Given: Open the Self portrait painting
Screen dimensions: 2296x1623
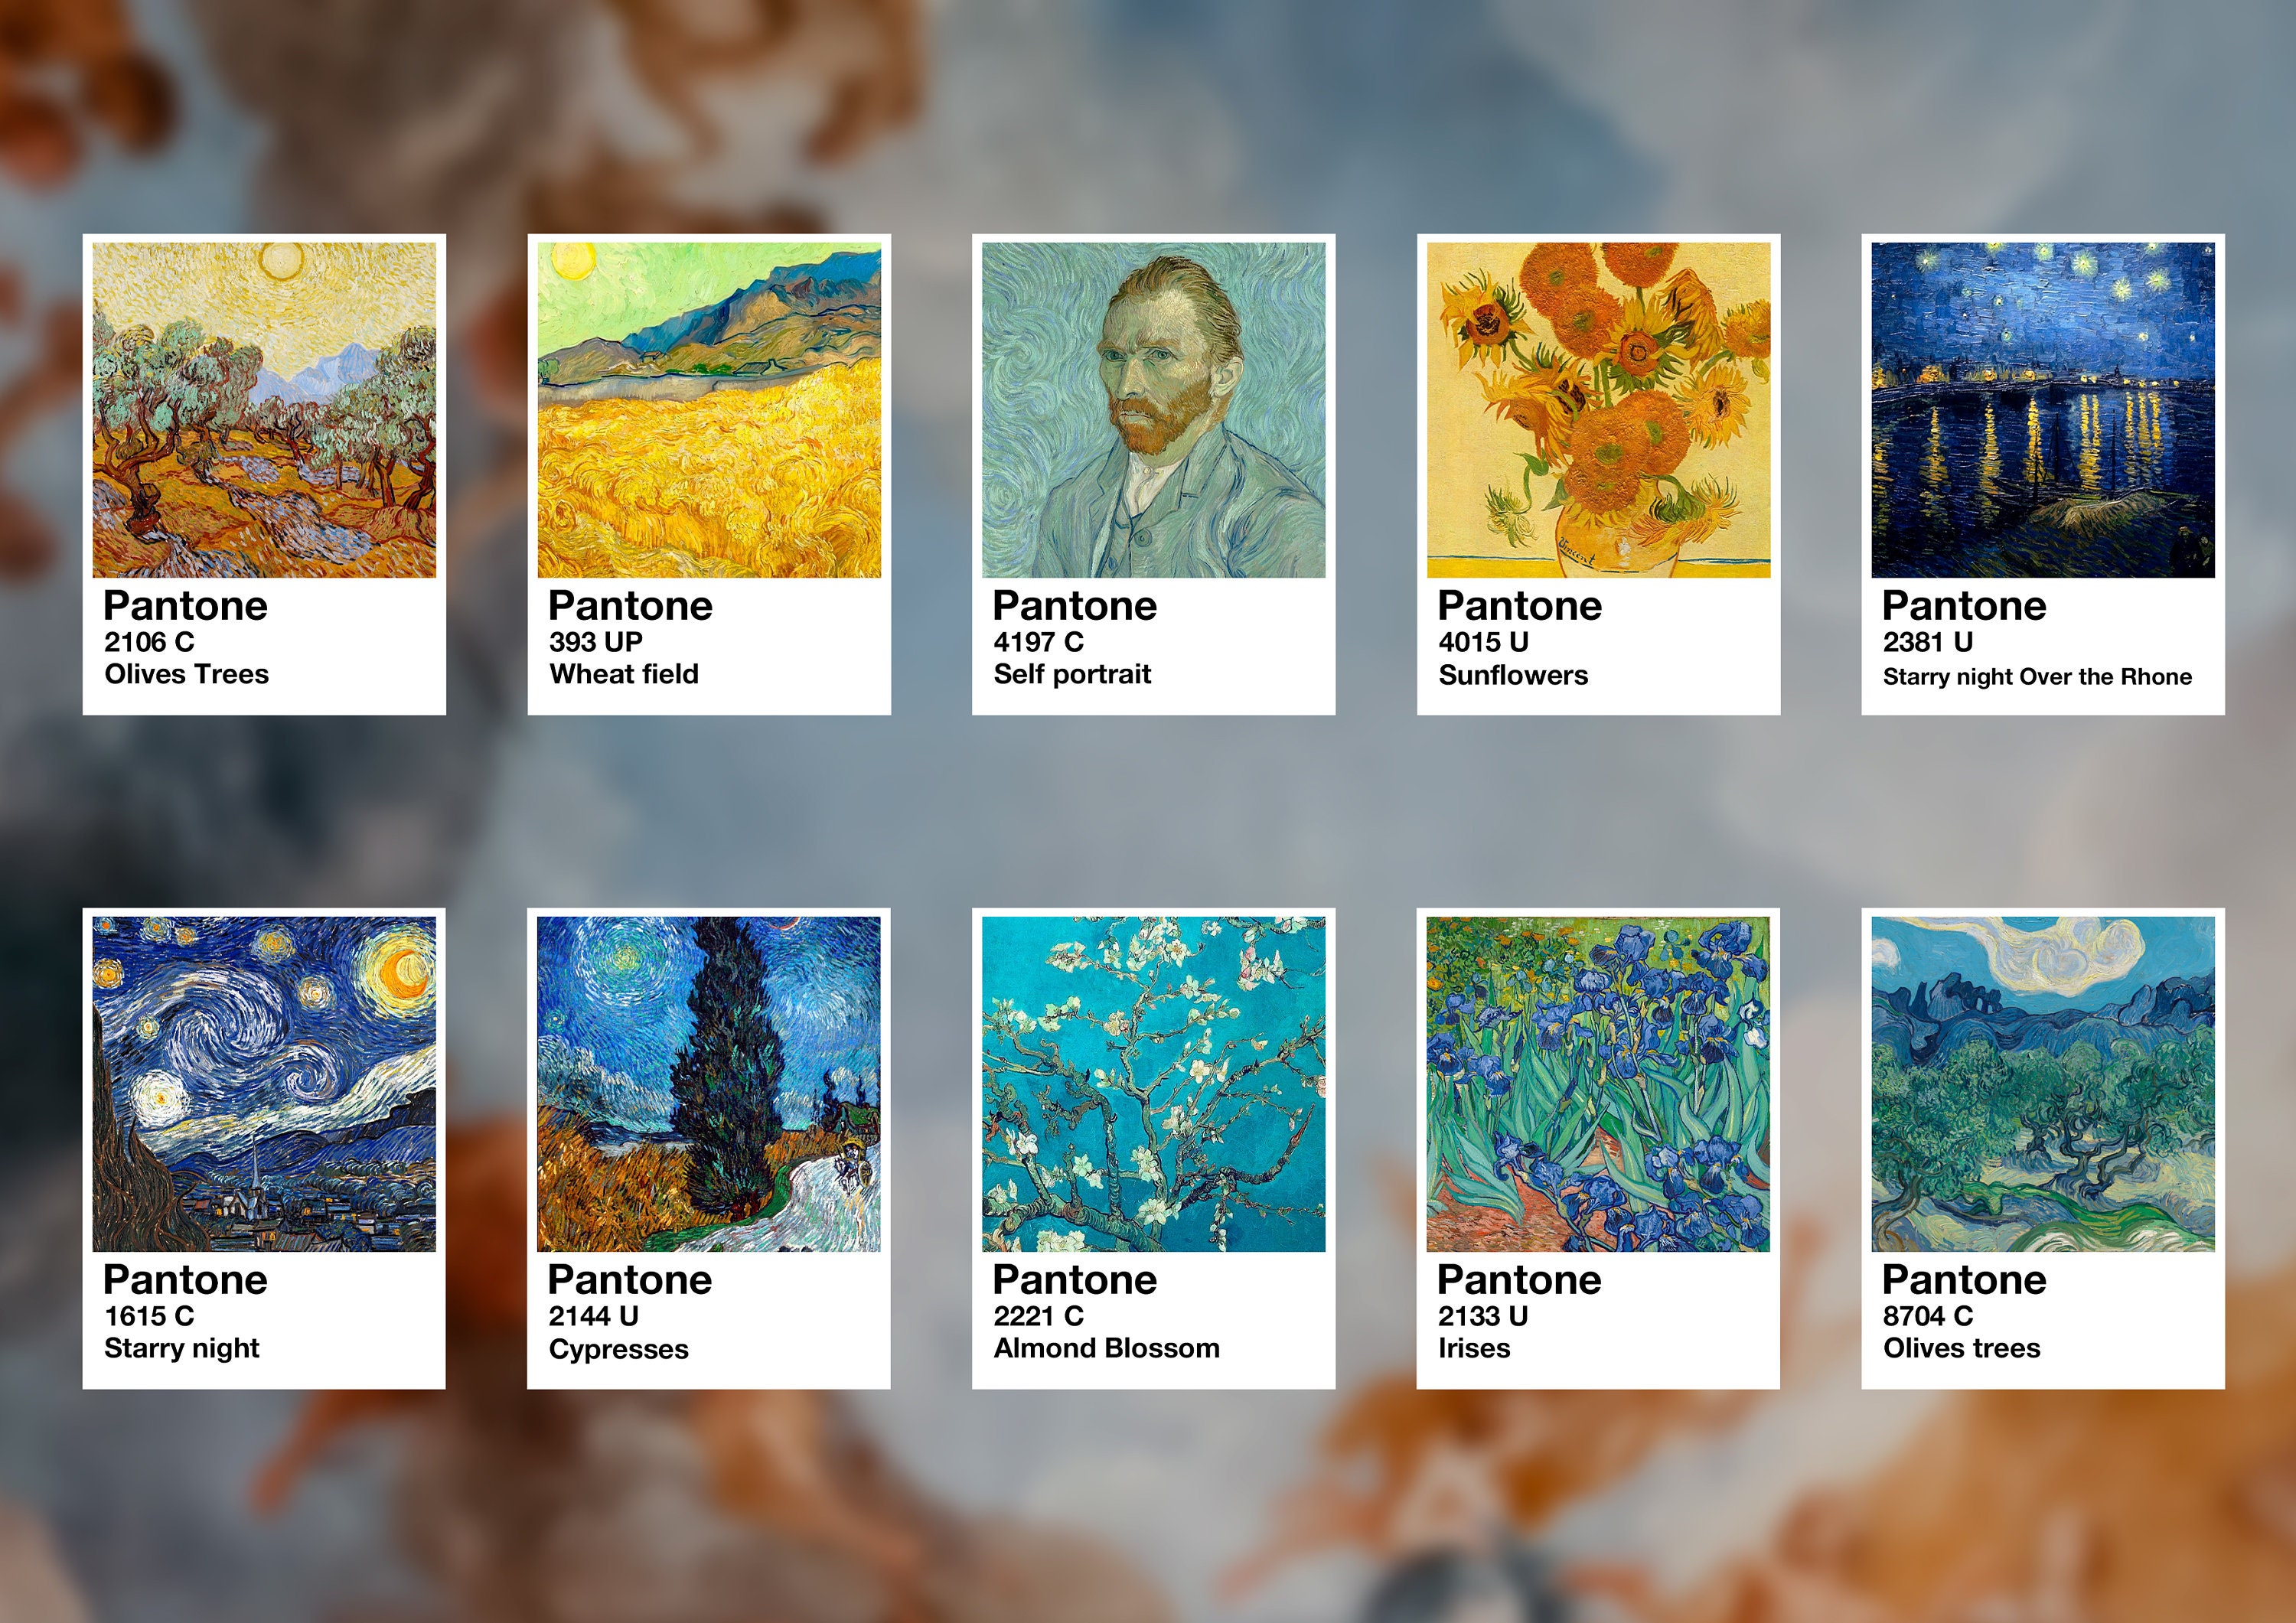Looking at the screenshot, I should pyautogui.click(x=1153, y=410).
